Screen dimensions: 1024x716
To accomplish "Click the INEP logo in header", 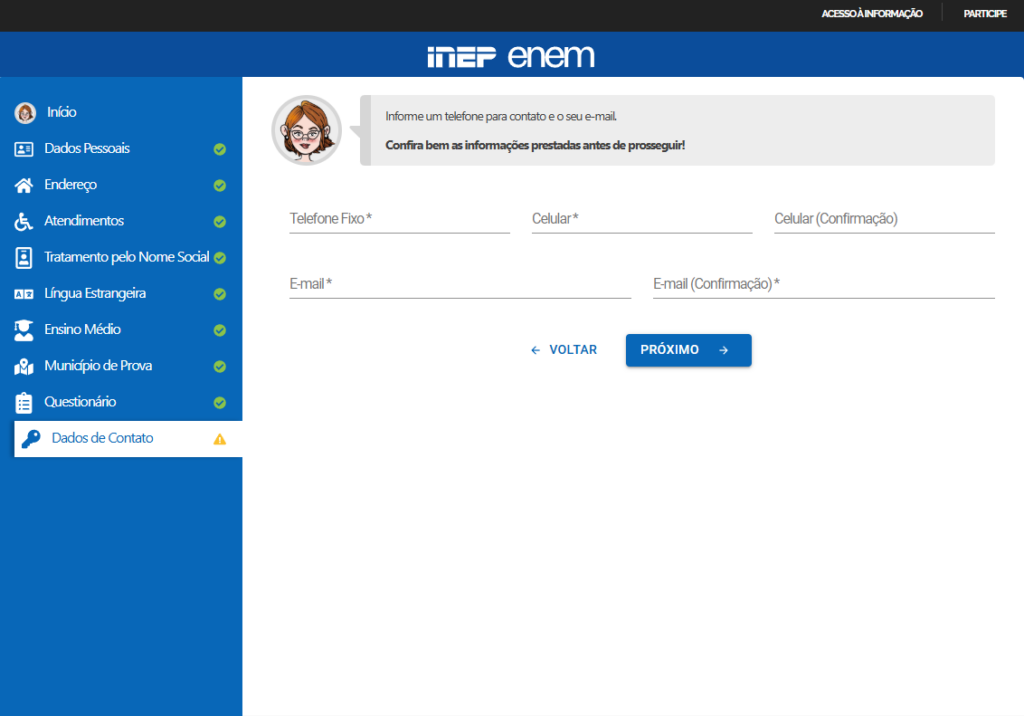I will (462, 57).
